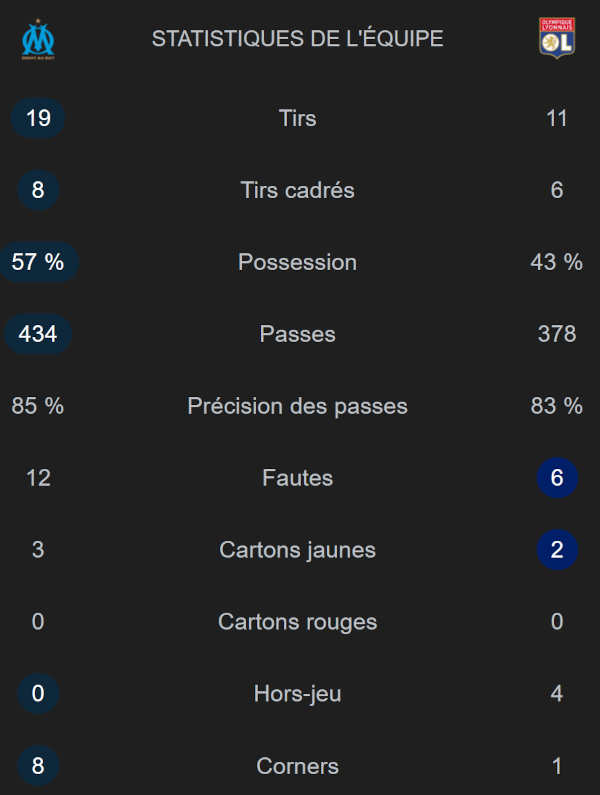This screenshot has width=600, height=795.
Task: Select Lyon's 43 % possession value
Action: tap(557, 262)
